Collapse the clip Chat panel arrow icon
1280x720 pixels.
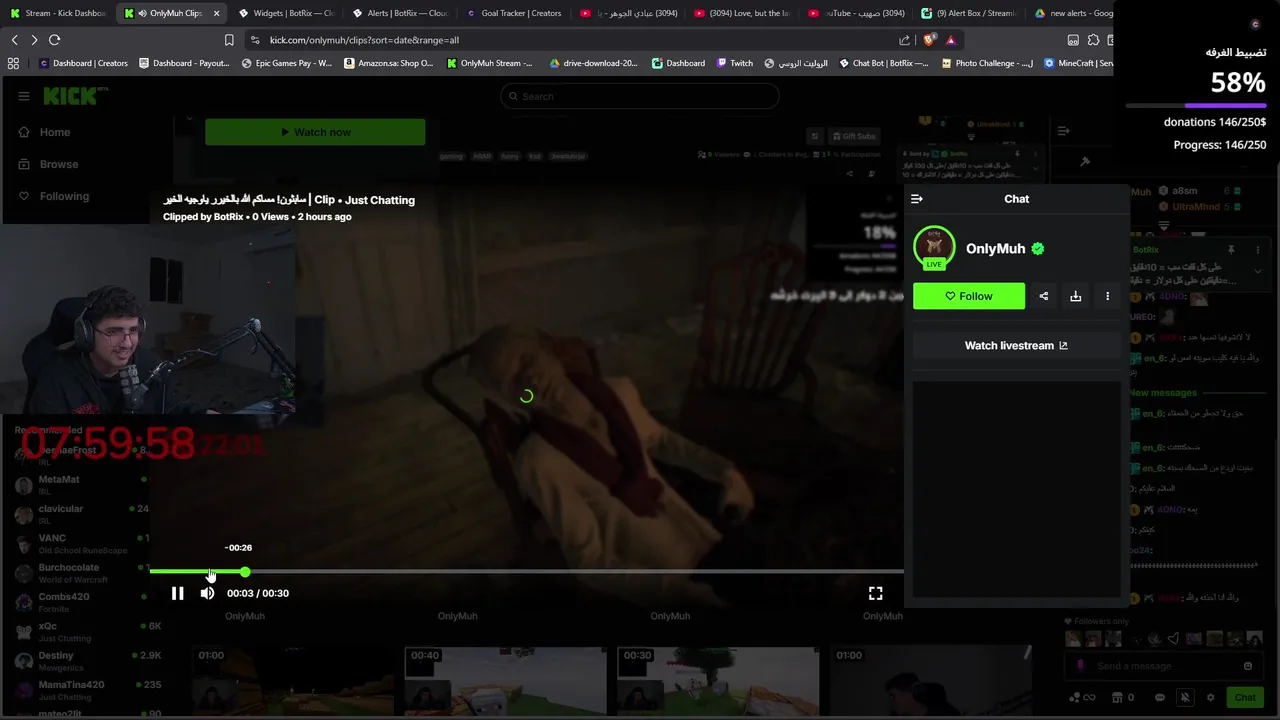tap(917, 199)
